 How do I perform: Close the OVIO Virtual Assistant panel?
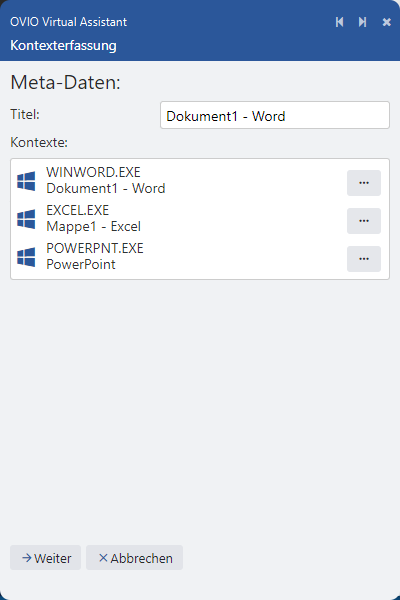point(387,22)
